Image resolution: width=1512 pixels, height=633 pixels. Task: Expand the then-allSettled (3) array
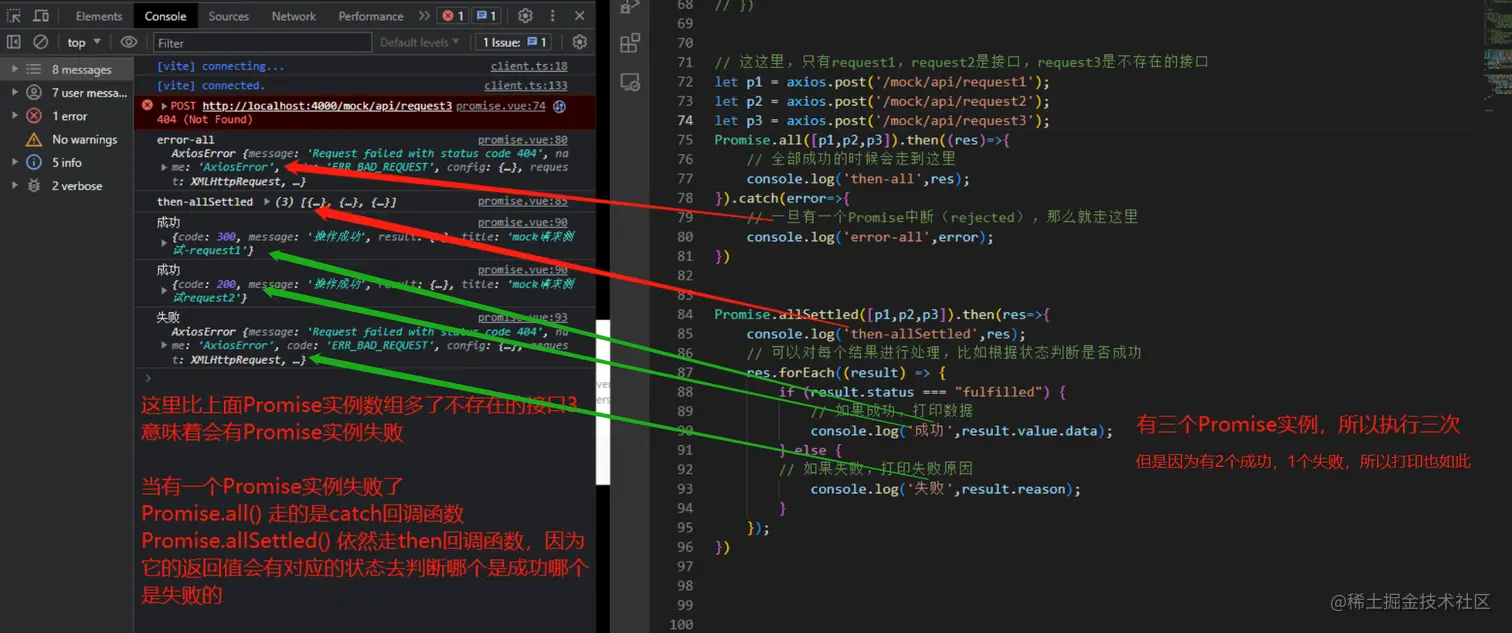click(x=267, y=202)
